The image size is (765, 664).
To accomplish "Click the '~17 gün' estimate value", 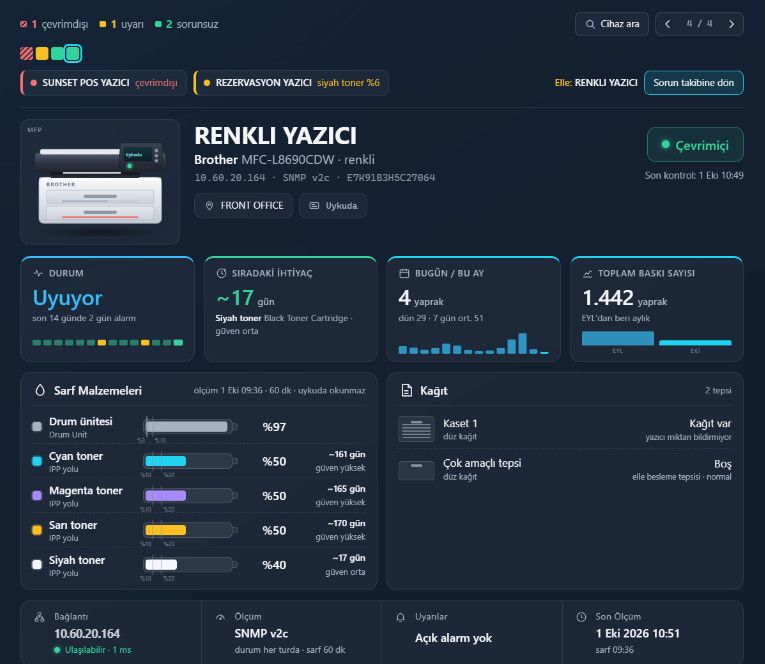I will coord(245,298).
